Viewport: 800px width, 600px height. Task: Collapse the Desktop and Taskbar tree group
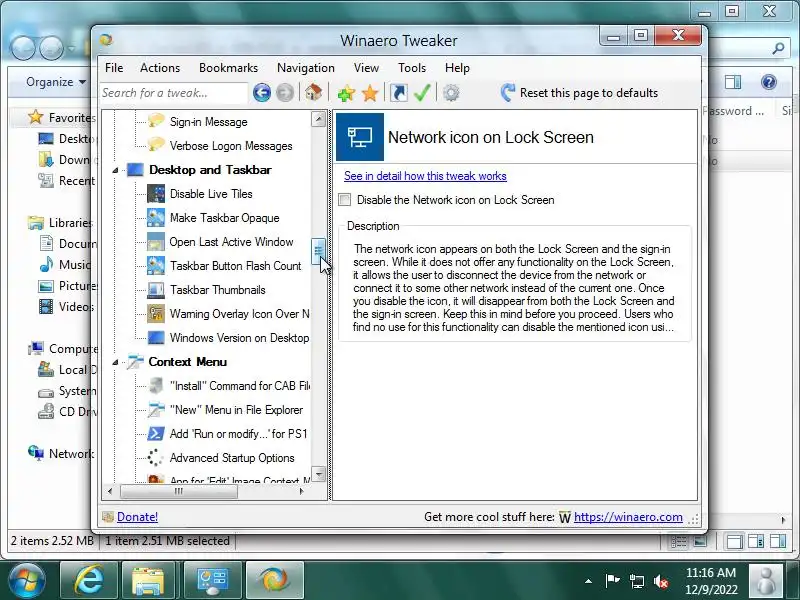point(115,170)
